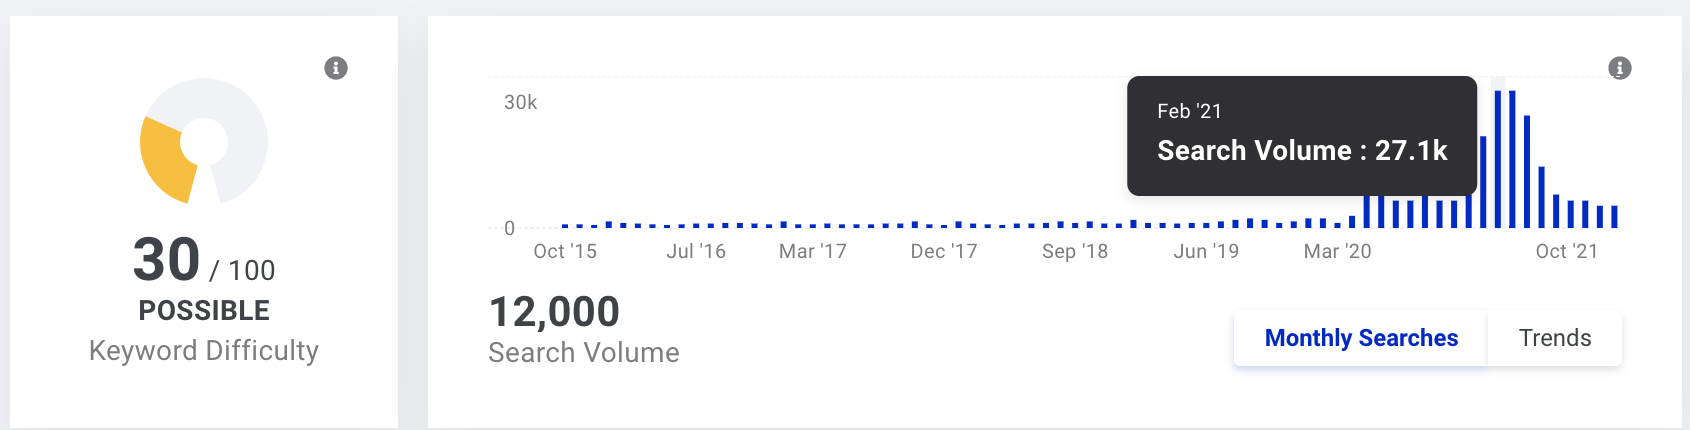Click the Oct '21 axis label

click(1567, 251)
